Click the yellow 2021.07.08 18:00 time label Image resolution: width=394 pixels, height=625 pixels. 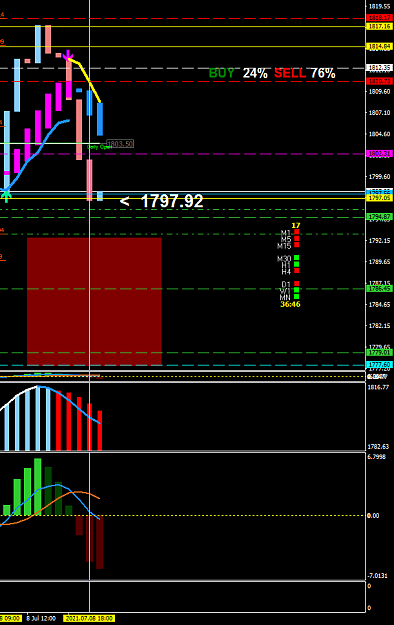click(89, 618)
